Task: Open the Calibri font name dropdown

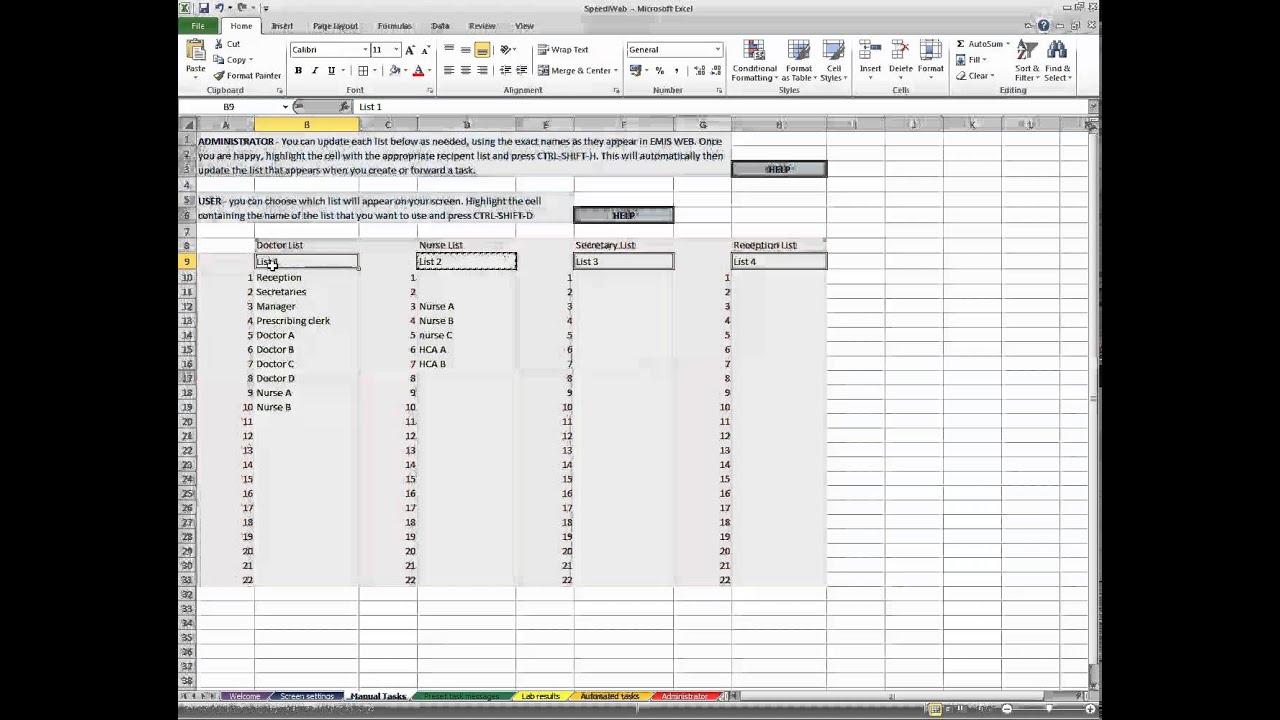Action: (365, 50)
